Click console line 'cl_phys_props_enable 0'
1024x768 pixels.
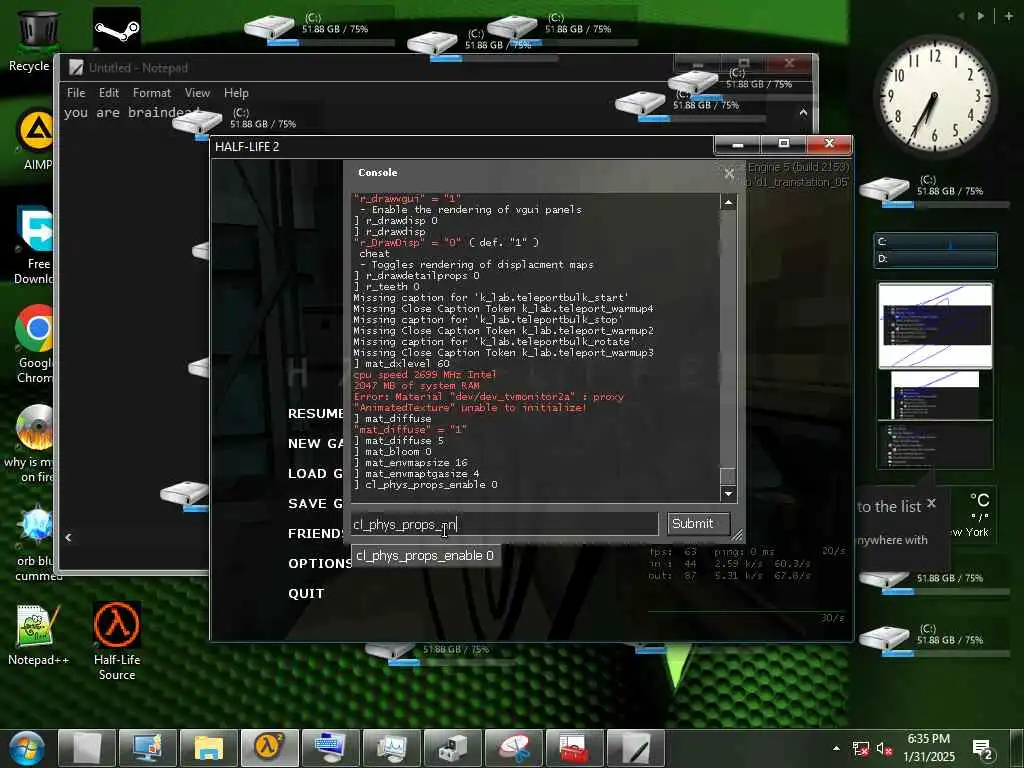[426, 485]
